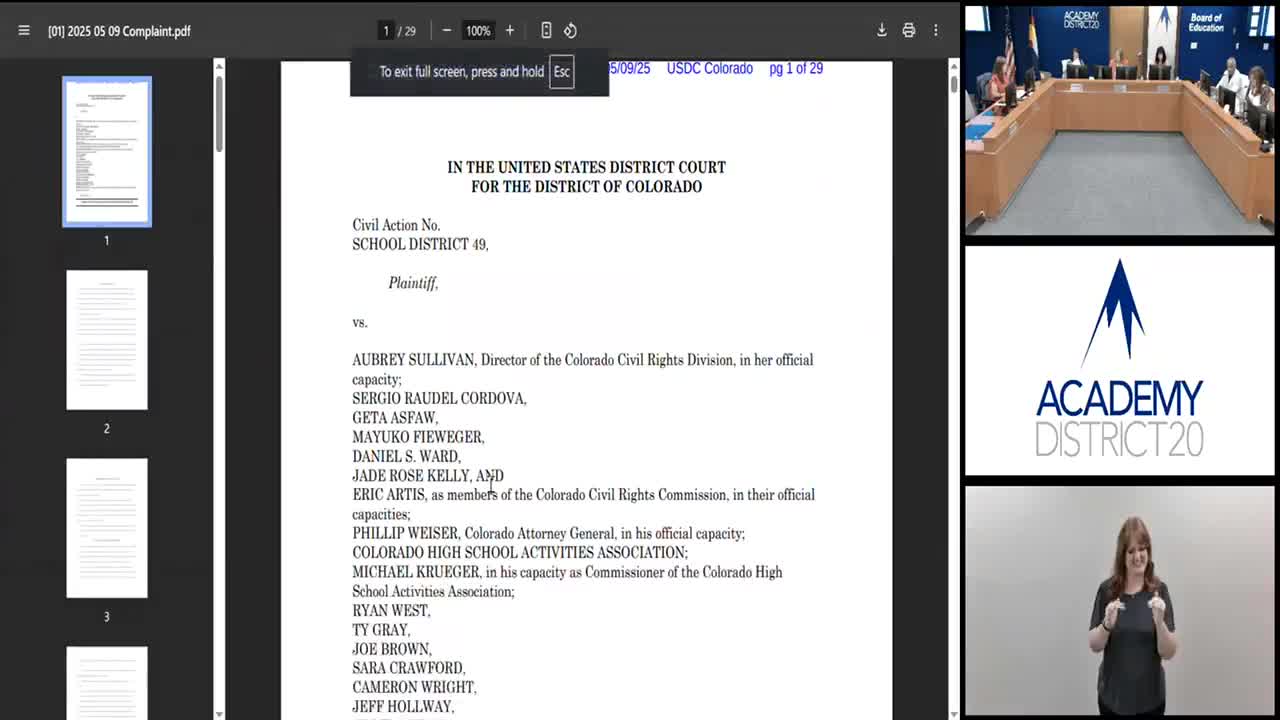
Task: Click the Esc key hint in fullscreen notice
Action: coord(562,72)
